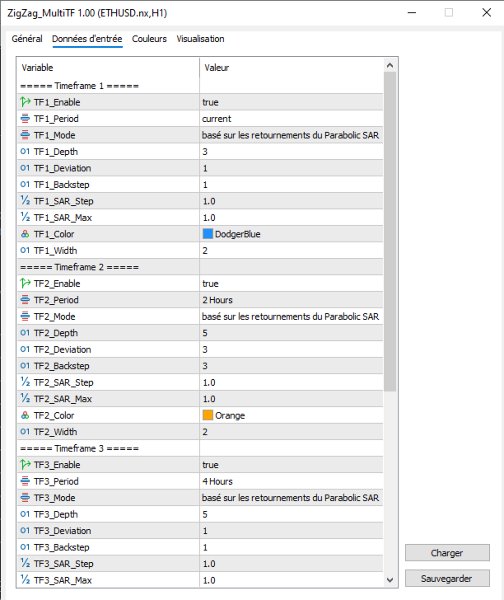
Task: Click the DodgerBlue color swatch for TF1_Color
Action: tap(207, 234)
